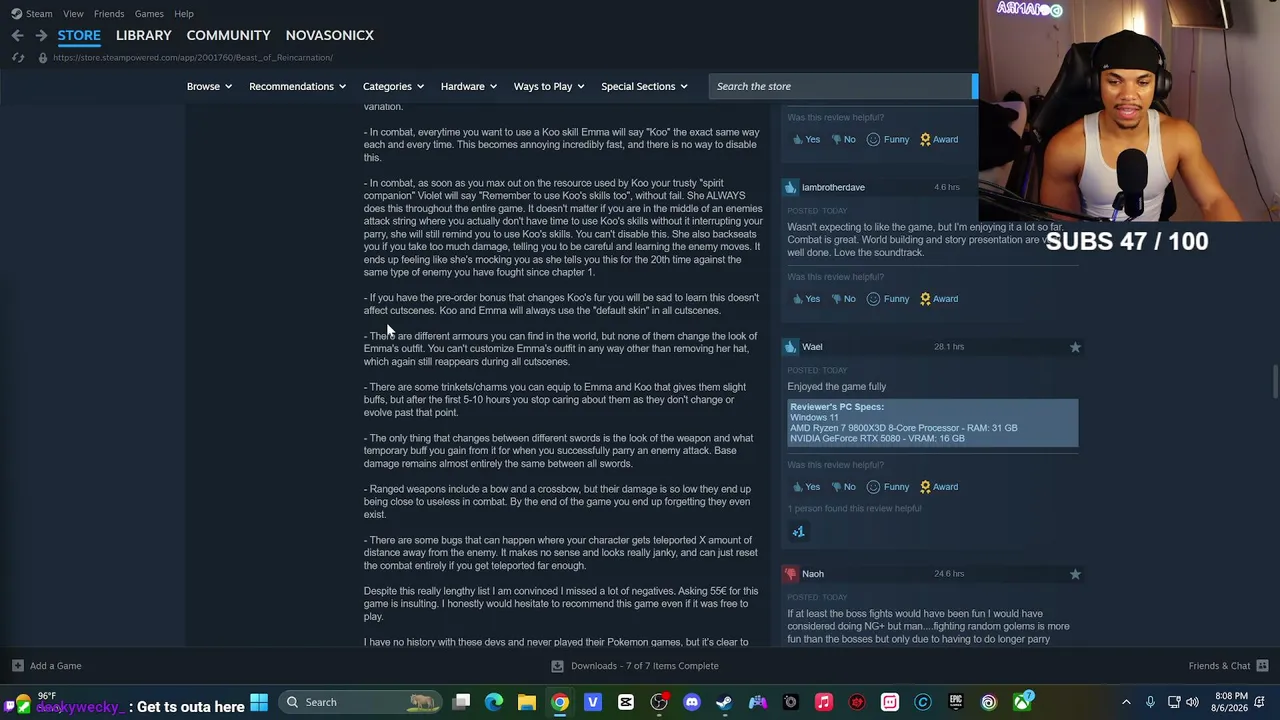
Task: Open the Windows Start menu
Action: pos(259,702)
